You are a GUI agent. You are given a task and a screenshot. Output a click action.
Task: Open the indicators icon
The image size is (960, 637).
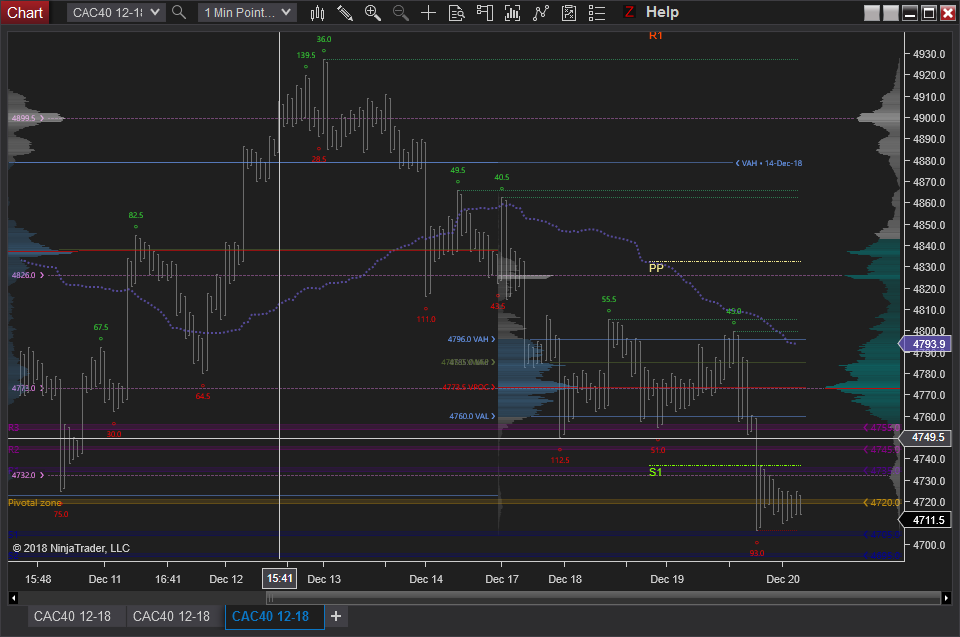click(x=541, y=13)
